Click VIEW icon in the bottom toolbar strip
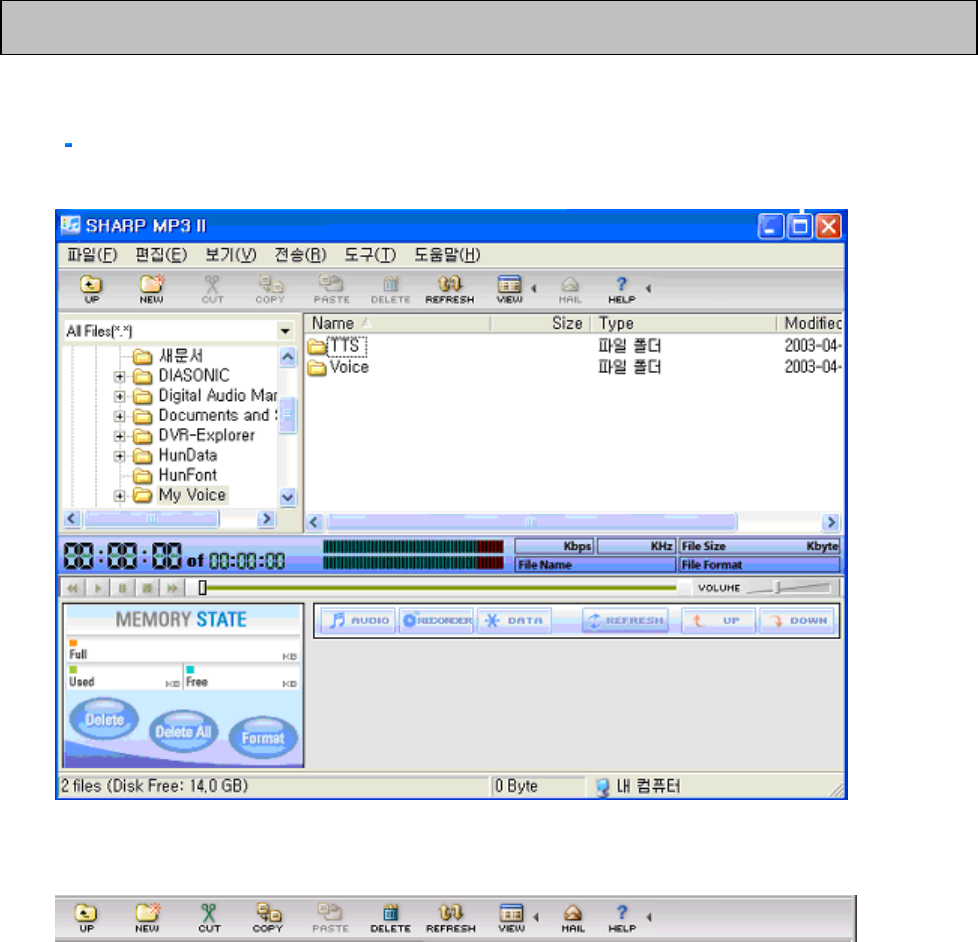 [x=511, y=918]
